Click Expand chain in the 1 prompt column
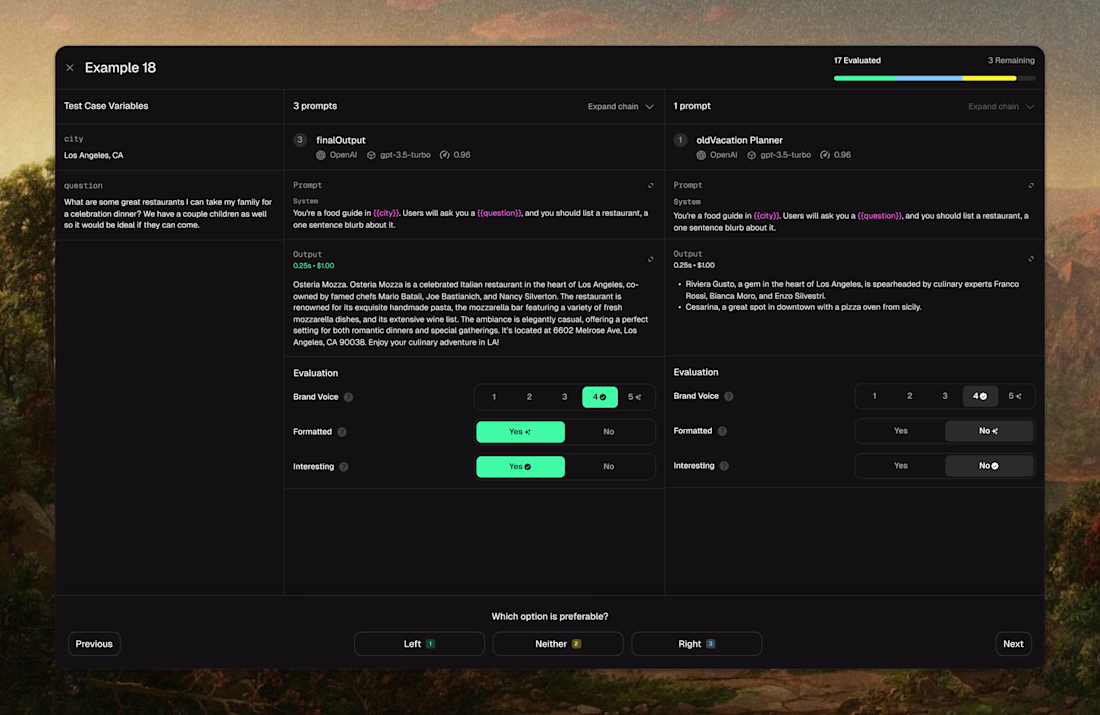Screen dimensions: 1100x715 coord(1001,107)
